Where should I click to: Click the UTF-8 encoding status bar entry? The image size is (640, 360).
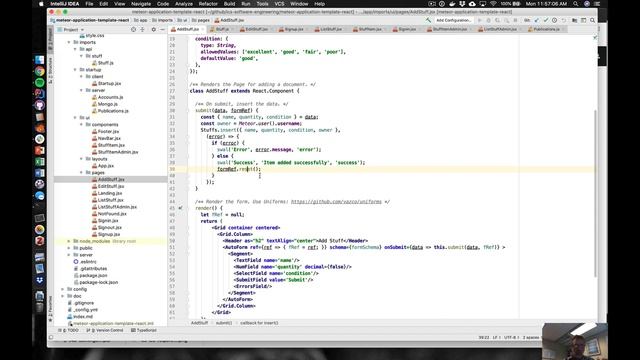point(510,338)
